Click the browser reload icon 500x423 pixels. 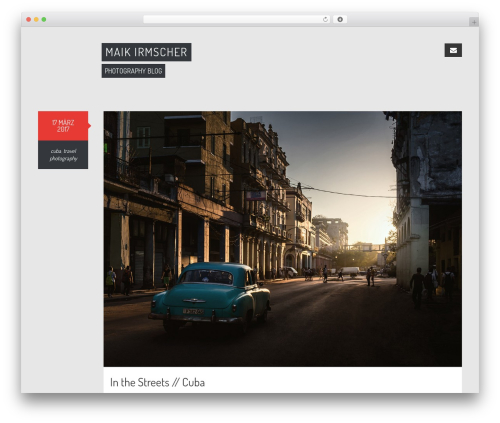tap(325, 20)
